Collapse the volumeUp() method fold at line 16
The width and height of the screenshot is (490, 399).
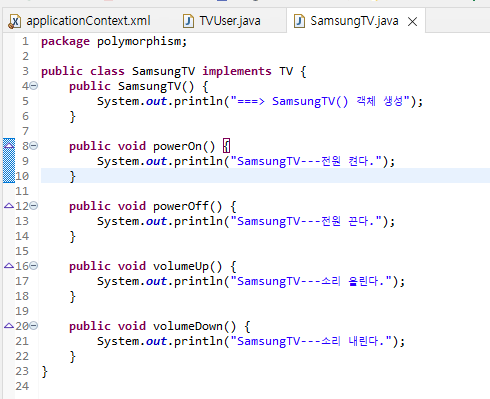(x=34, y=266)
